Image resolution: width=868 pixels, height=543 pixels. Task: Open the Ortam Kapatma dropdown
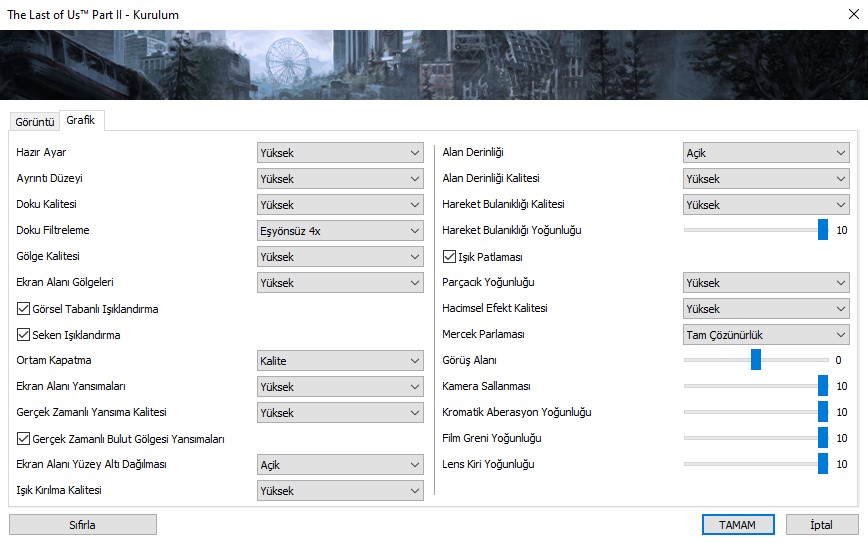pos(340,361)
